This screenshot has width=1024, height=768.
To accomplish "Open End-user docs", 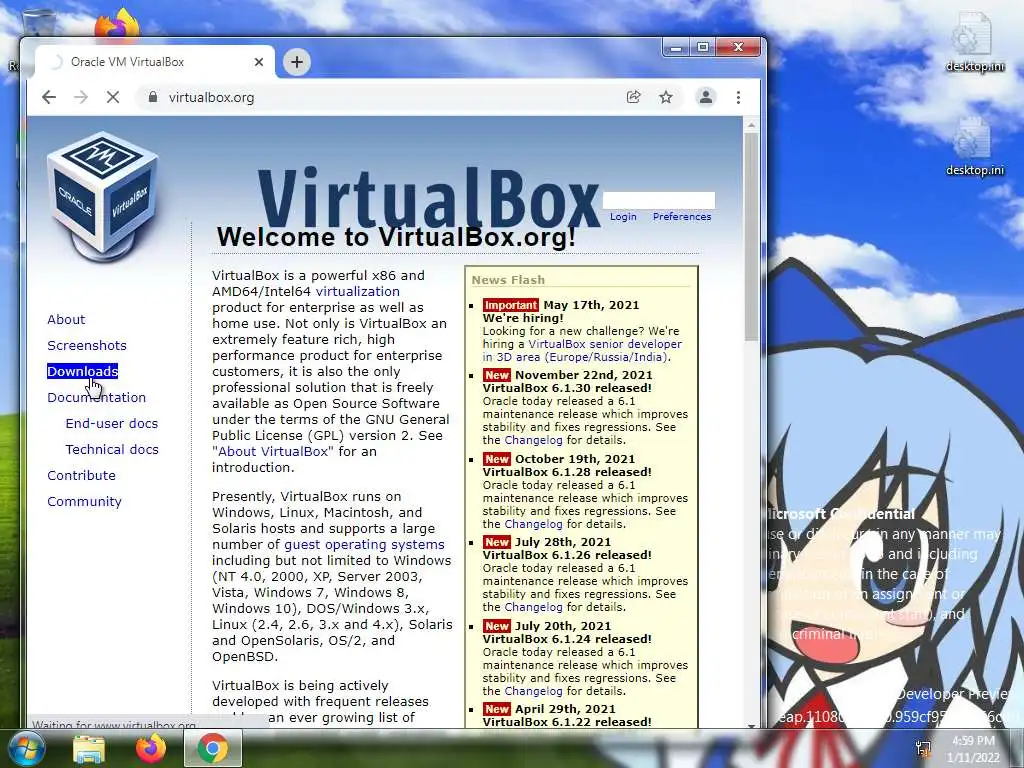I will pos(112,423).
